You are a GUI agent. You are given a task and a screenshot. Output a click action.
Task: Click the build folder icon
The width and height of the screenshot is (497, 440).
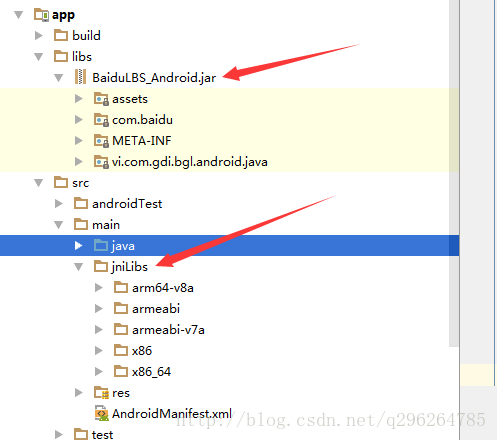pos(61,35)
